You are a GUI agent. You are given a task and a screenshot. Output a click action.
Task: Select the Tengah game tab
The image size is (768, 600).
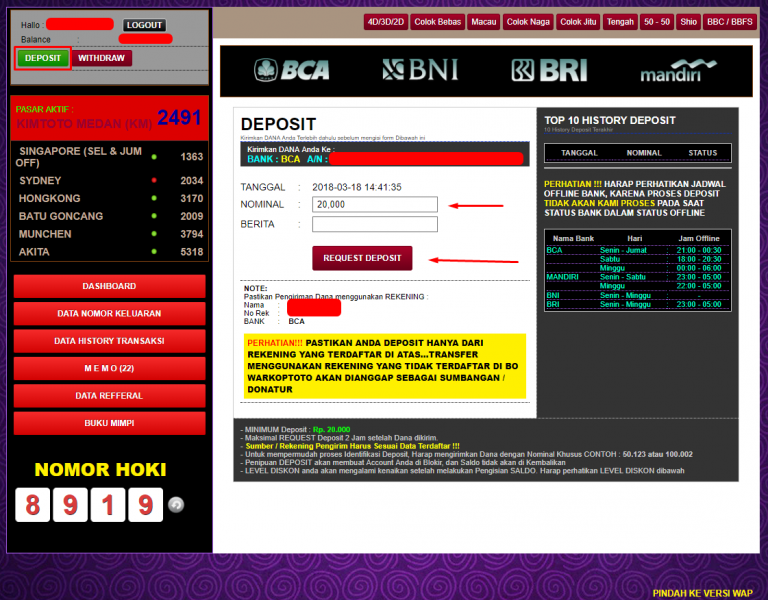point(620,22)
